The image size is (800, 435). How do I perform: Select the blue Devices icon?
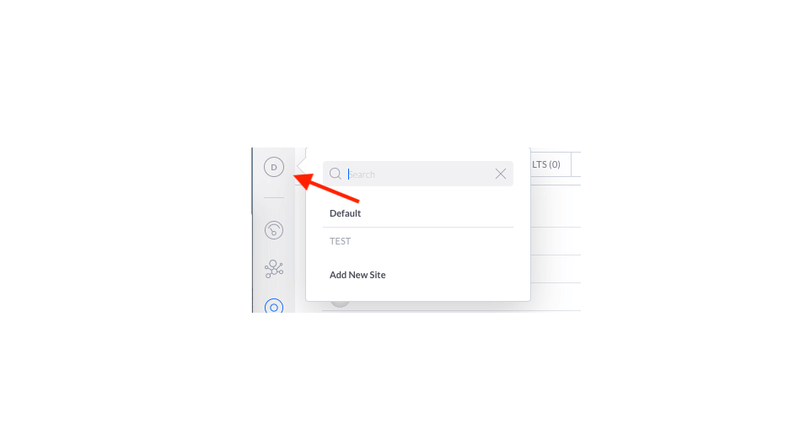coord(274,305)
